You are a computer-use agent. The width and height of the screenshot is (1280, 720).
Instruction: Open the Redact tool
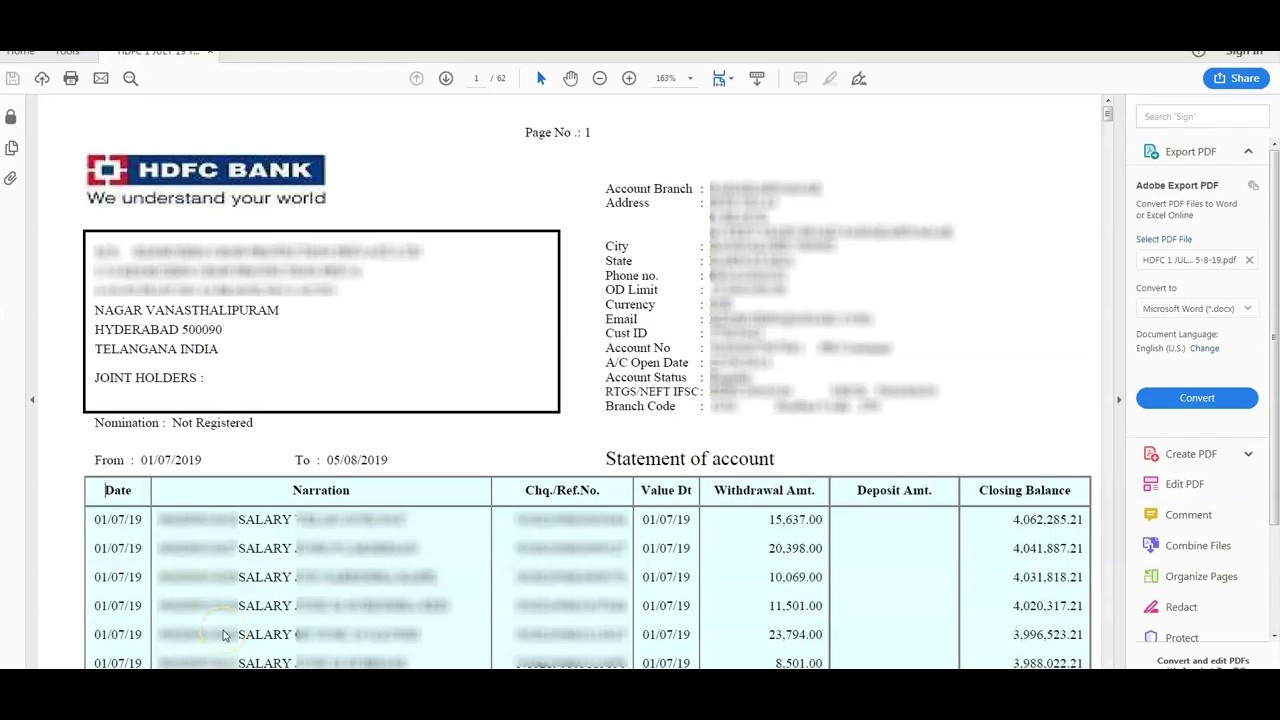pos(1181,607)
